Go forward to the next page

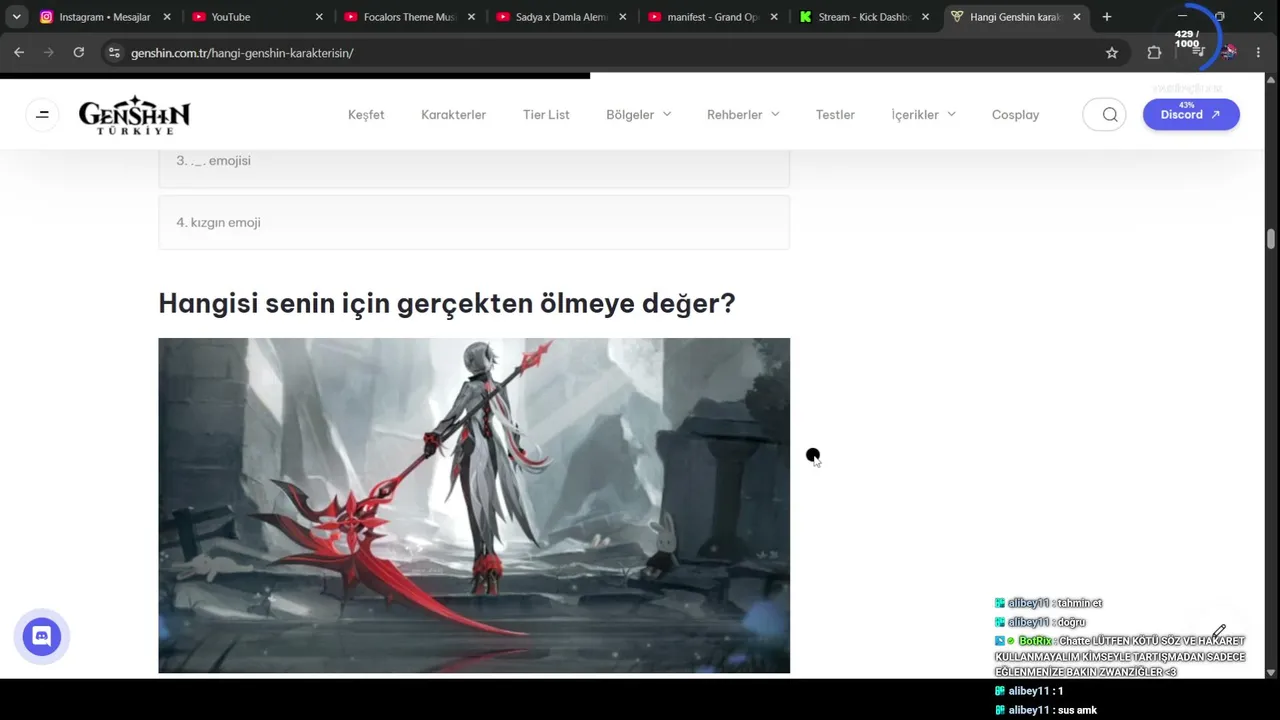[48, 53]
